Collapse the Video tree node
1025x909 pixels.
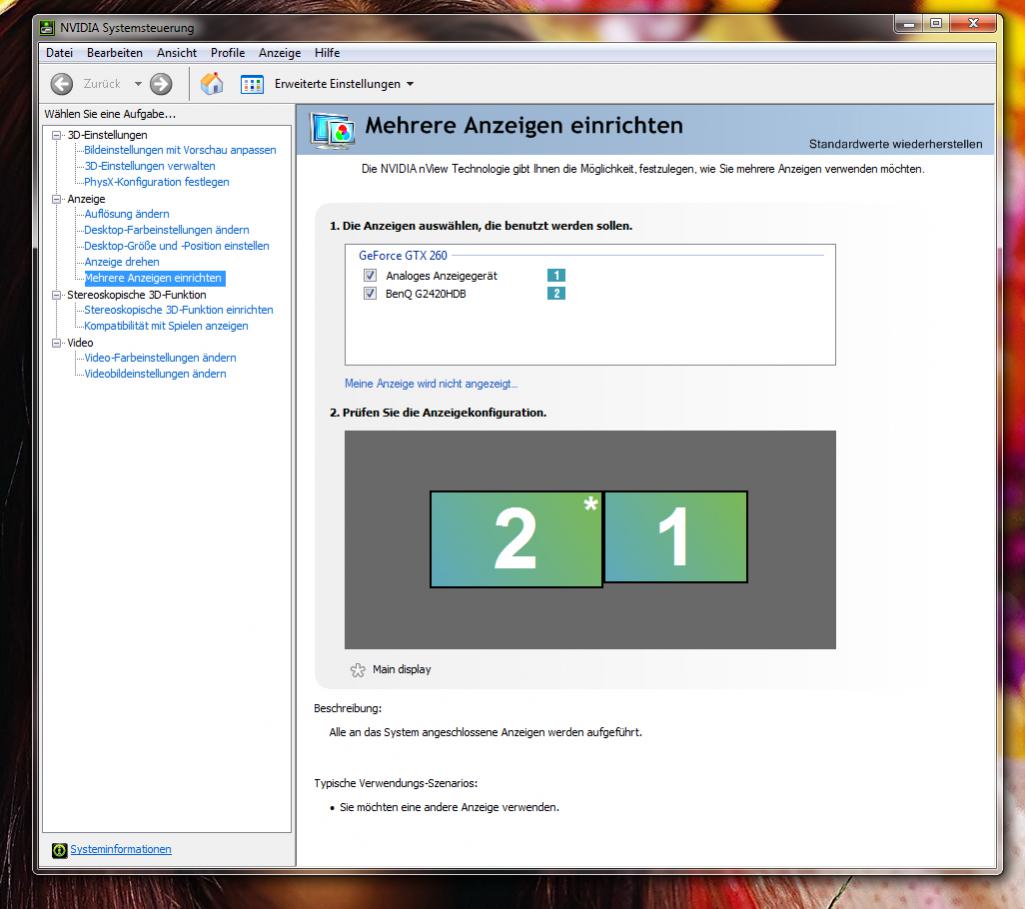tap(57, 343)
